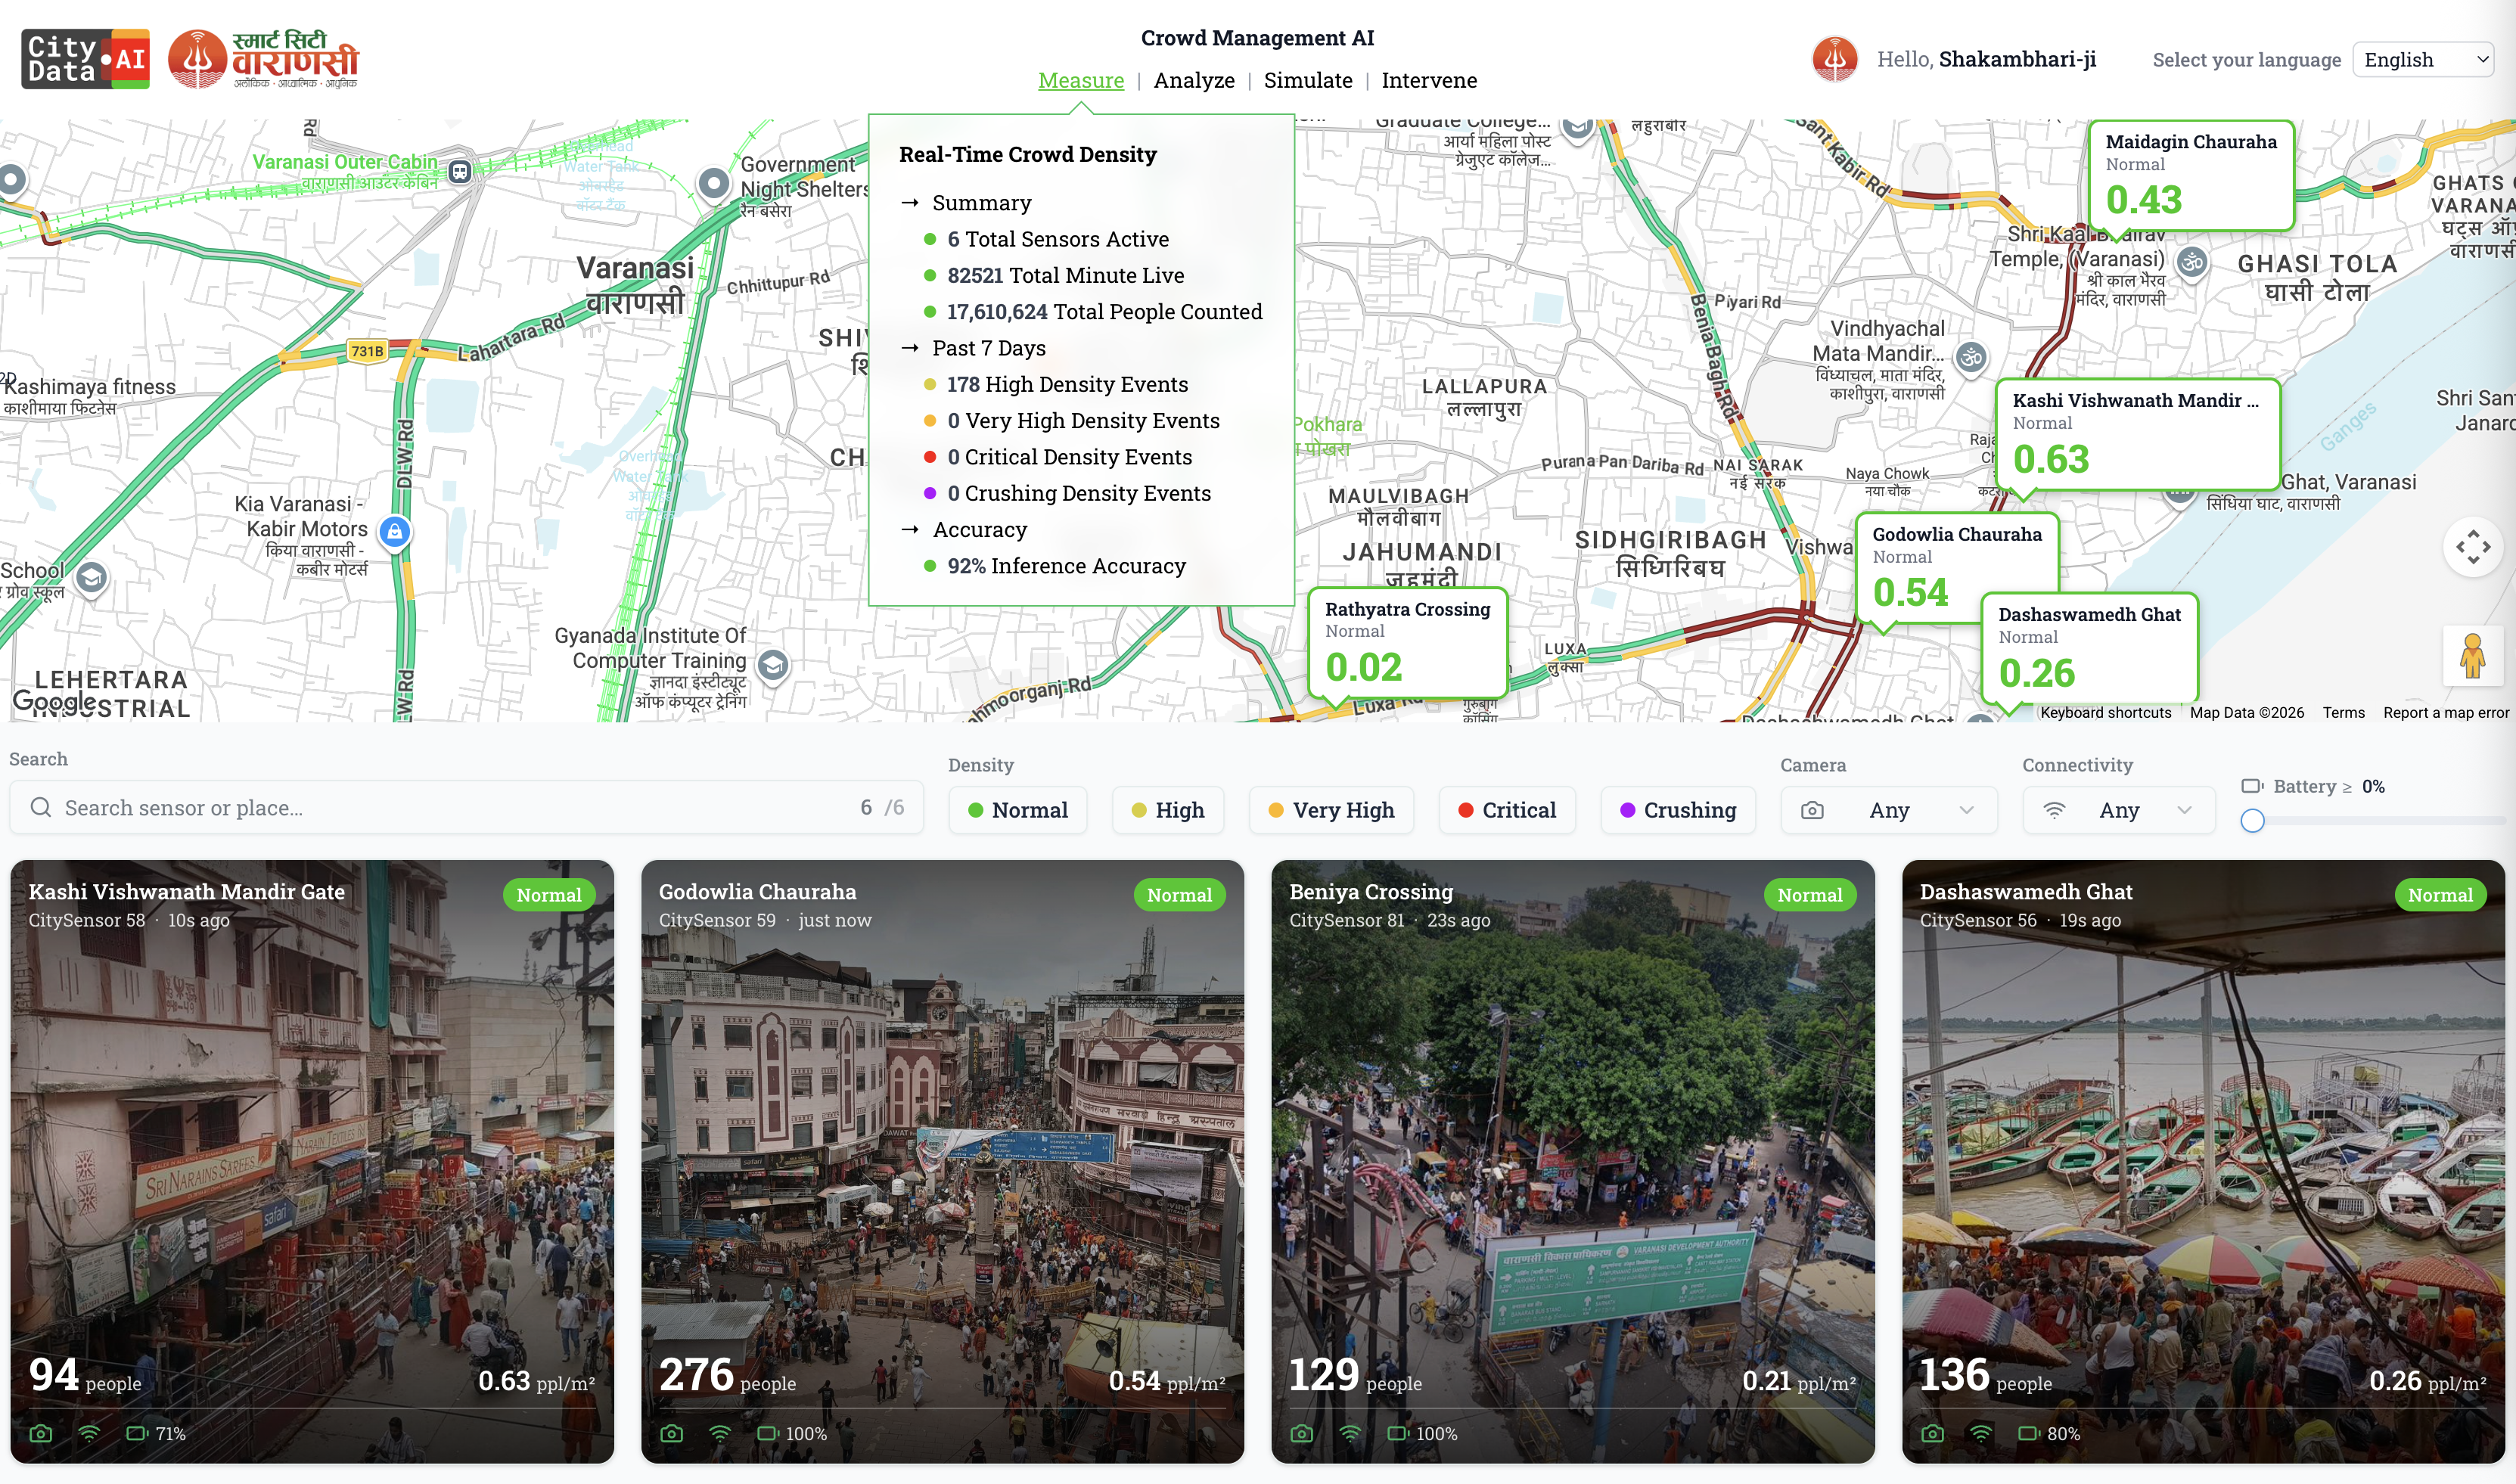Click wifi icon on Dashaswamedh Ghat card

[x=1981, y=1433]
